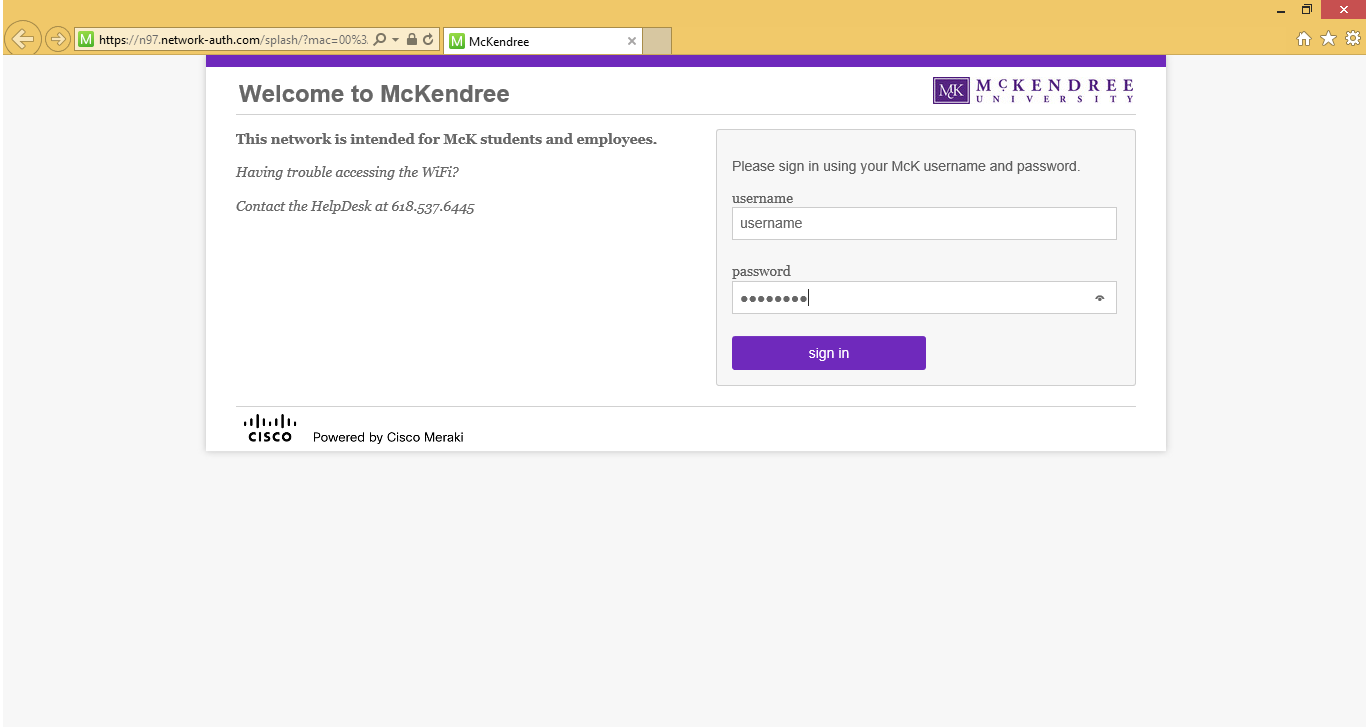The width and height of the screenshot is (1366, 727).
Task: Click the Cisco logo in footer
Action: point(270,428)
